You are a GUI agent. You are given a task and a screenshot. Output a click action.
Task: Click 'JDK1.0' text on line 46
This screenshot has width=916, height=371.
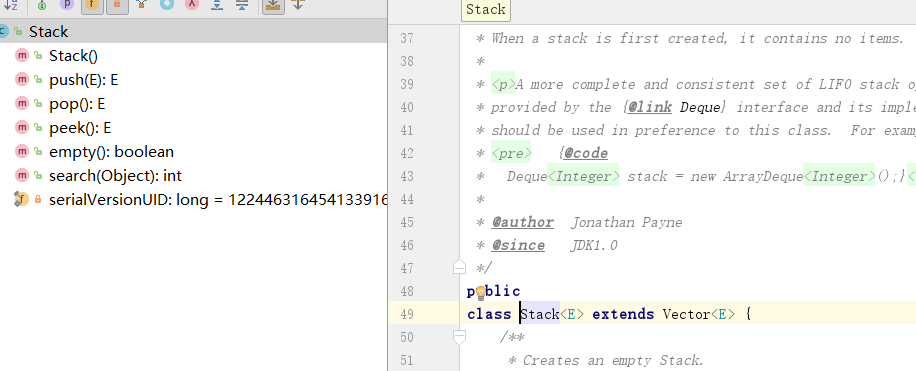594,245
